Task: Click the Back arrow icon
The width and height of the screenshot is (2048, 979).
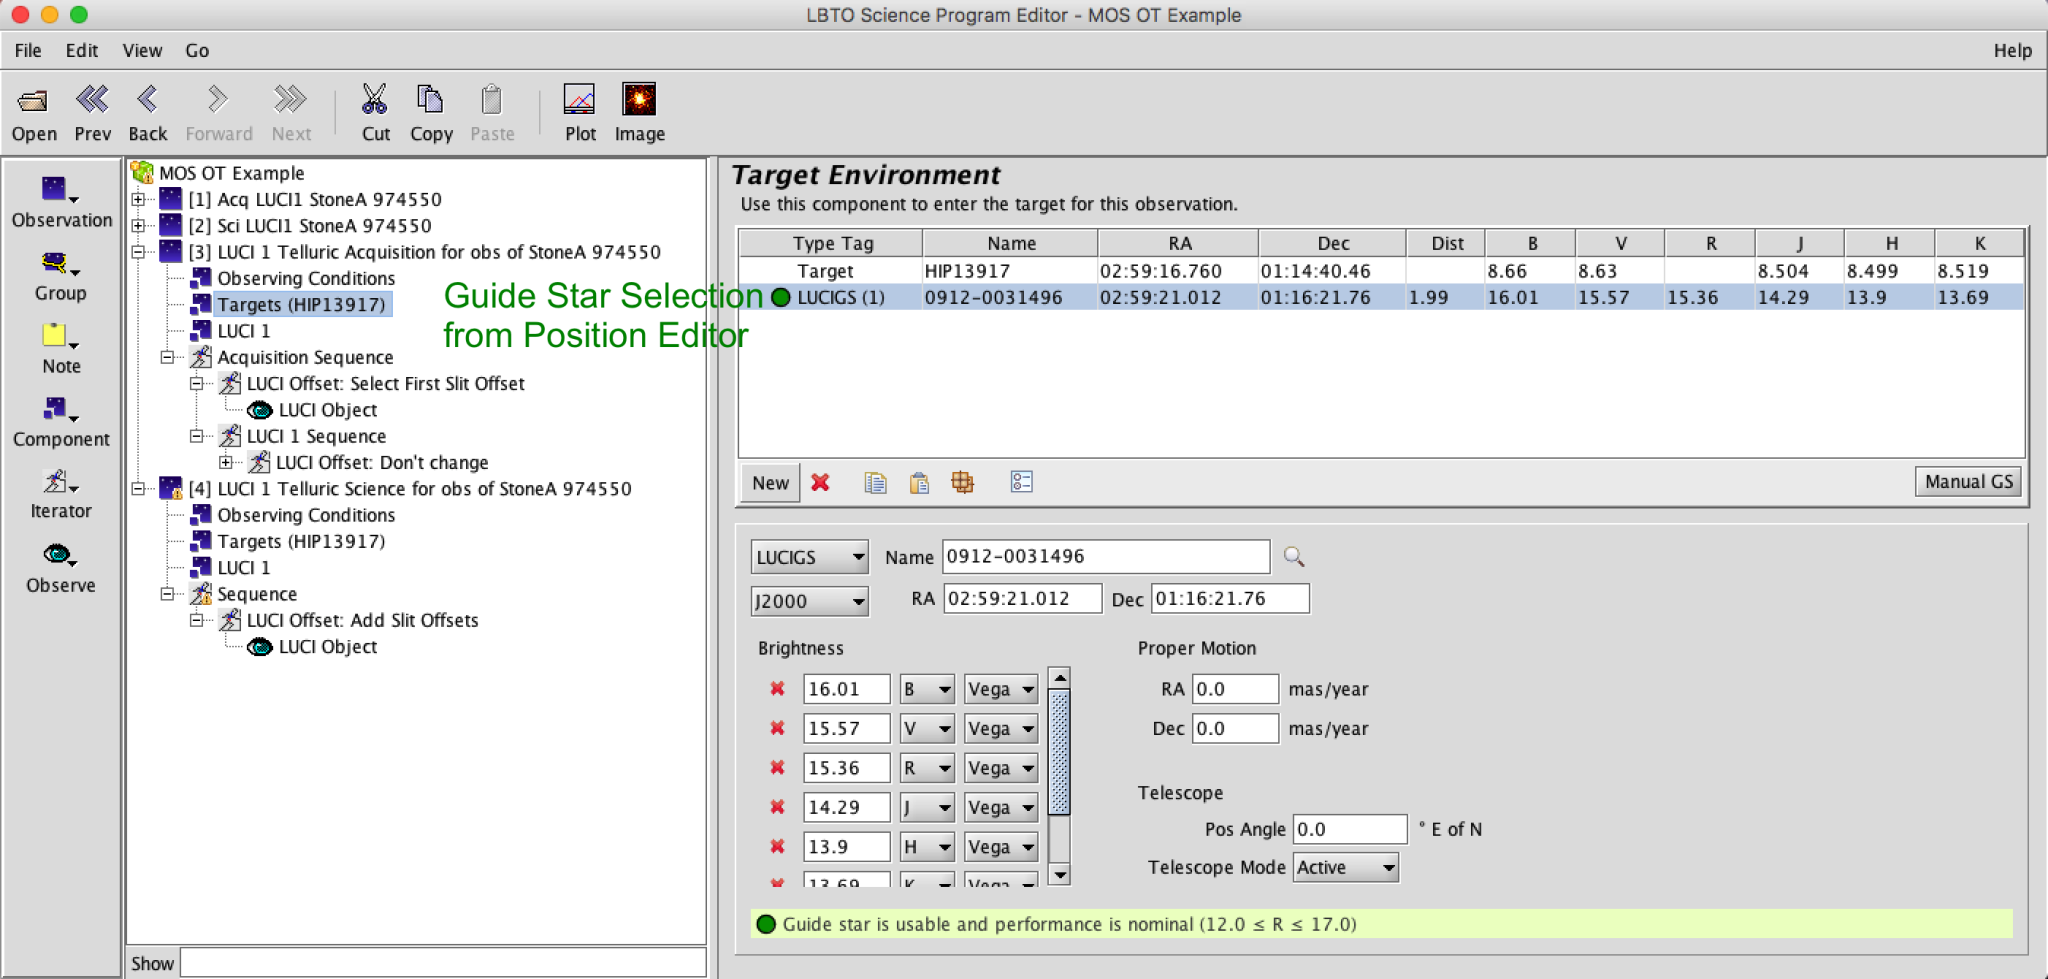Action: coord(147,100)
